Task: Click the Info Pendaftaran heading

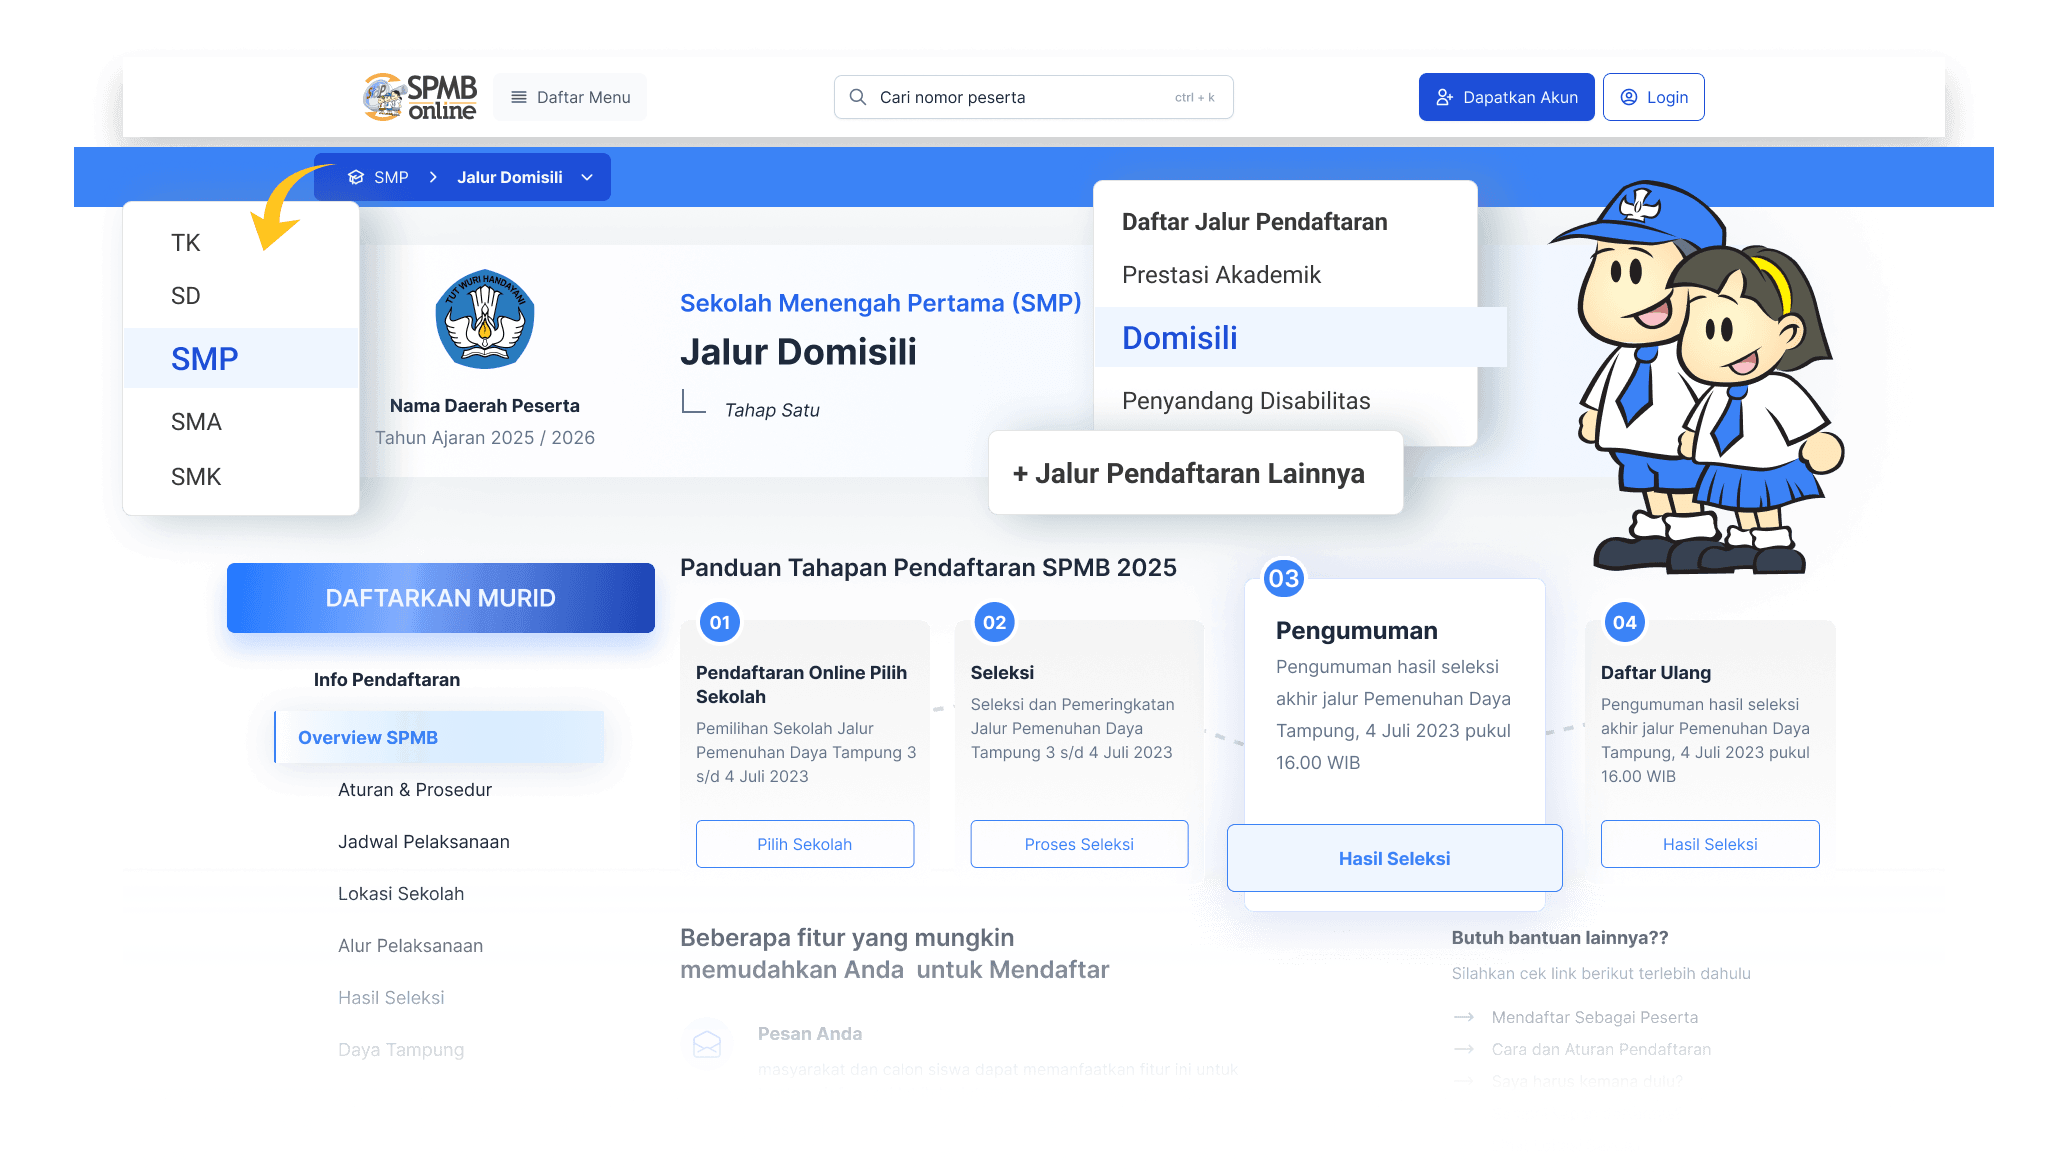Action: [x=387, y=680]
